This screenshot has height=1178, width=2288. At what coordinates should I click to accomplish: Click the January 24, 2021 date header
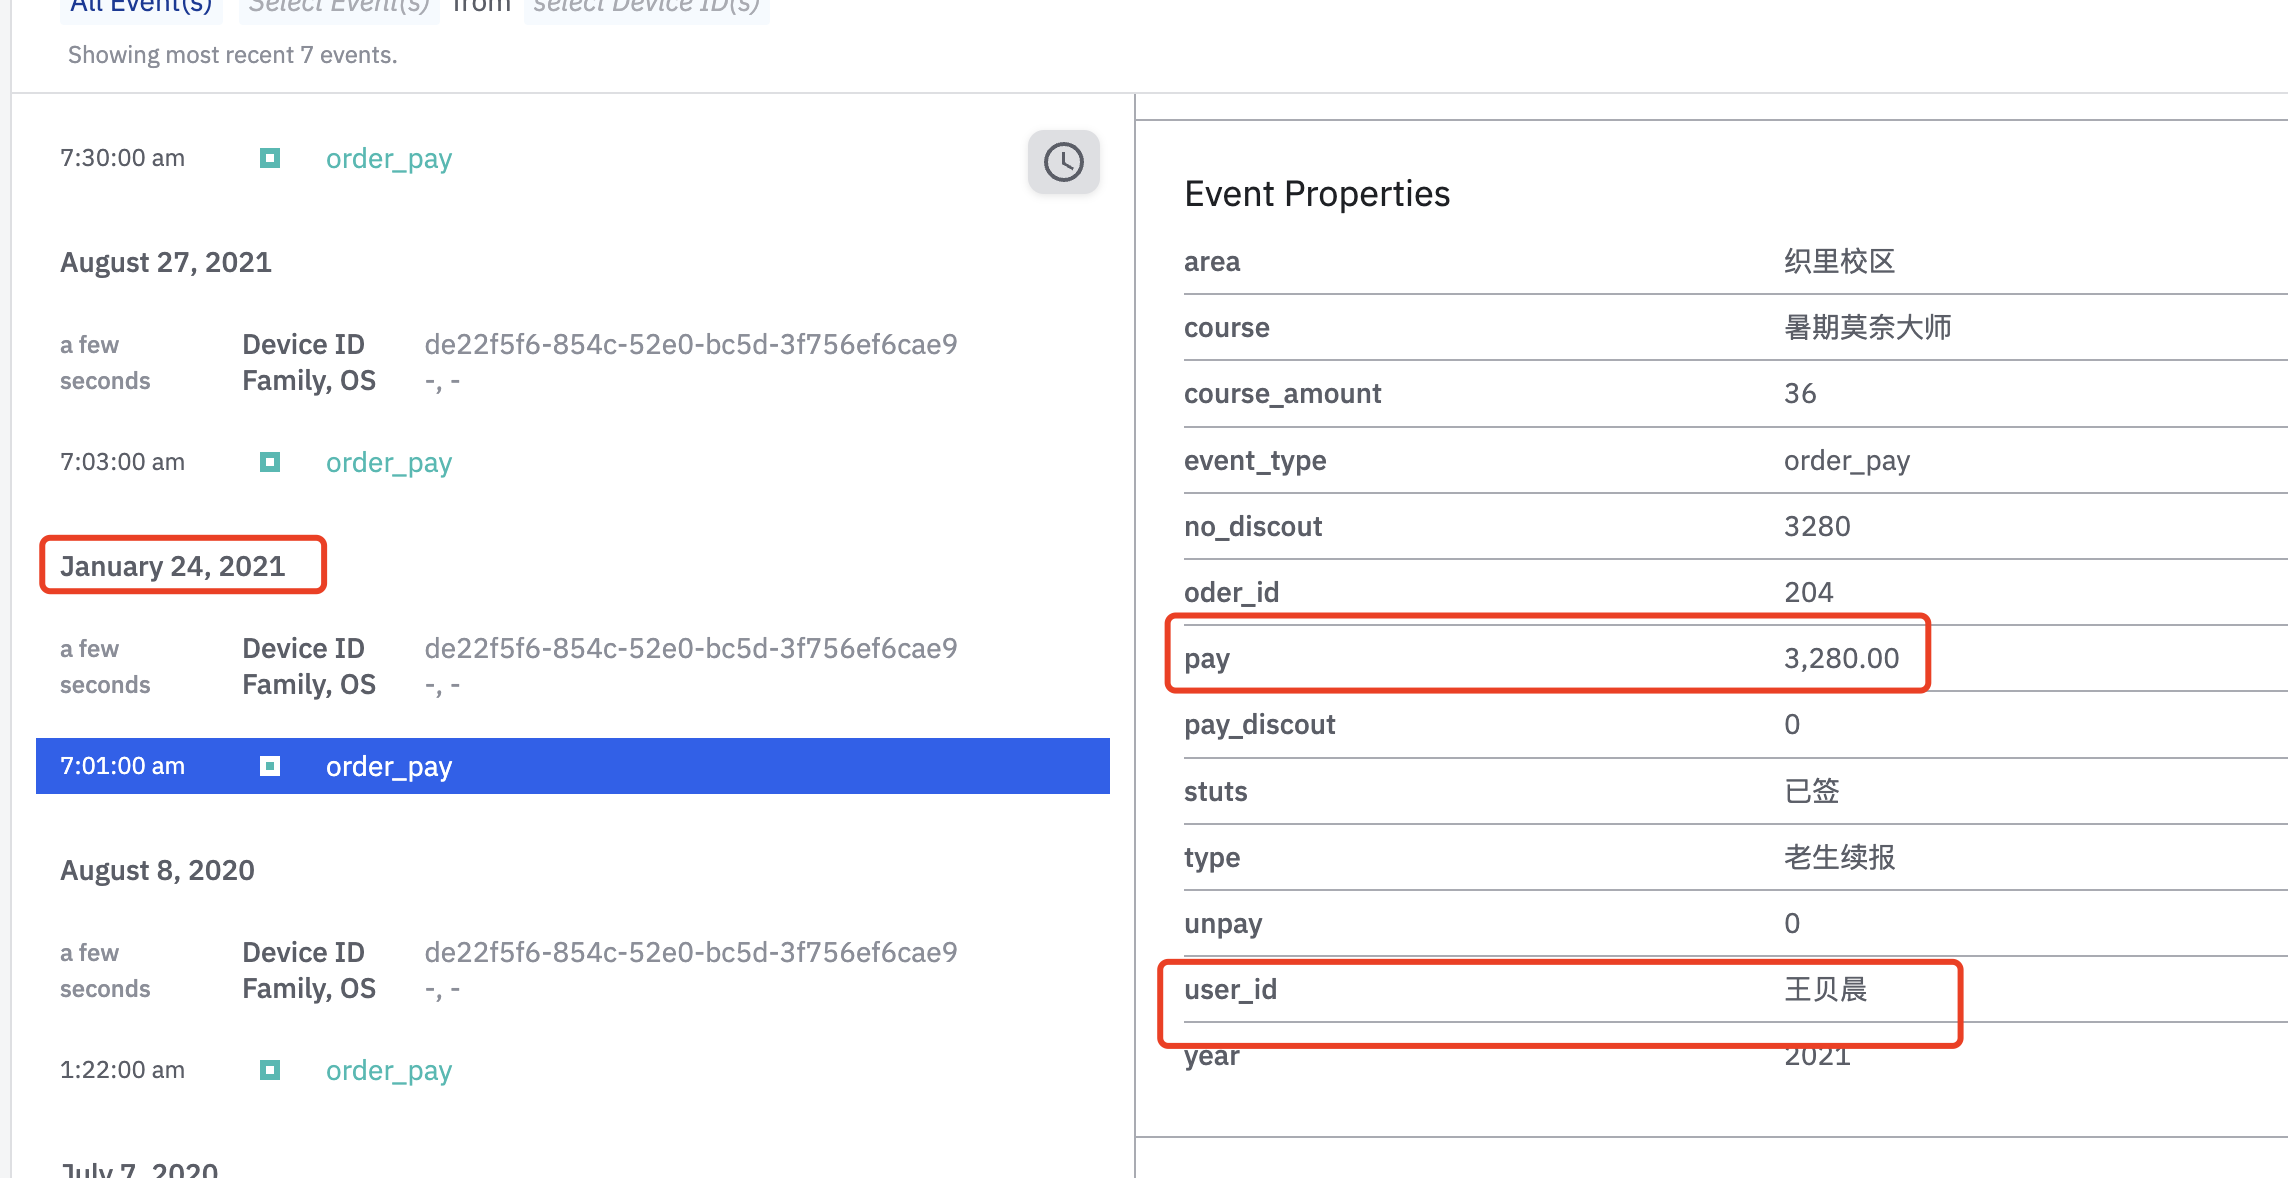tap(173, 566)
